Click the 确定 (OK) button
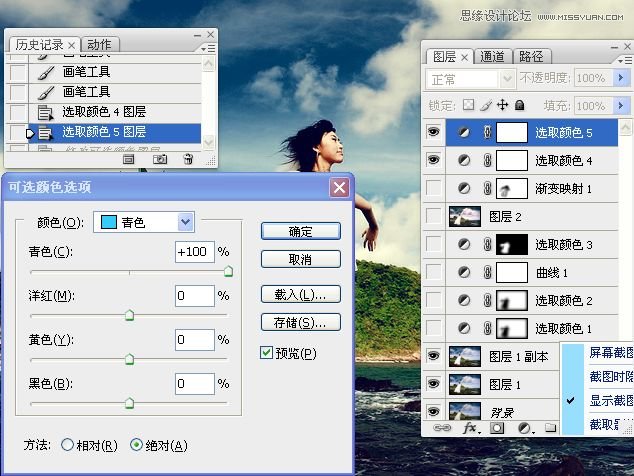 tap(300, 231)
